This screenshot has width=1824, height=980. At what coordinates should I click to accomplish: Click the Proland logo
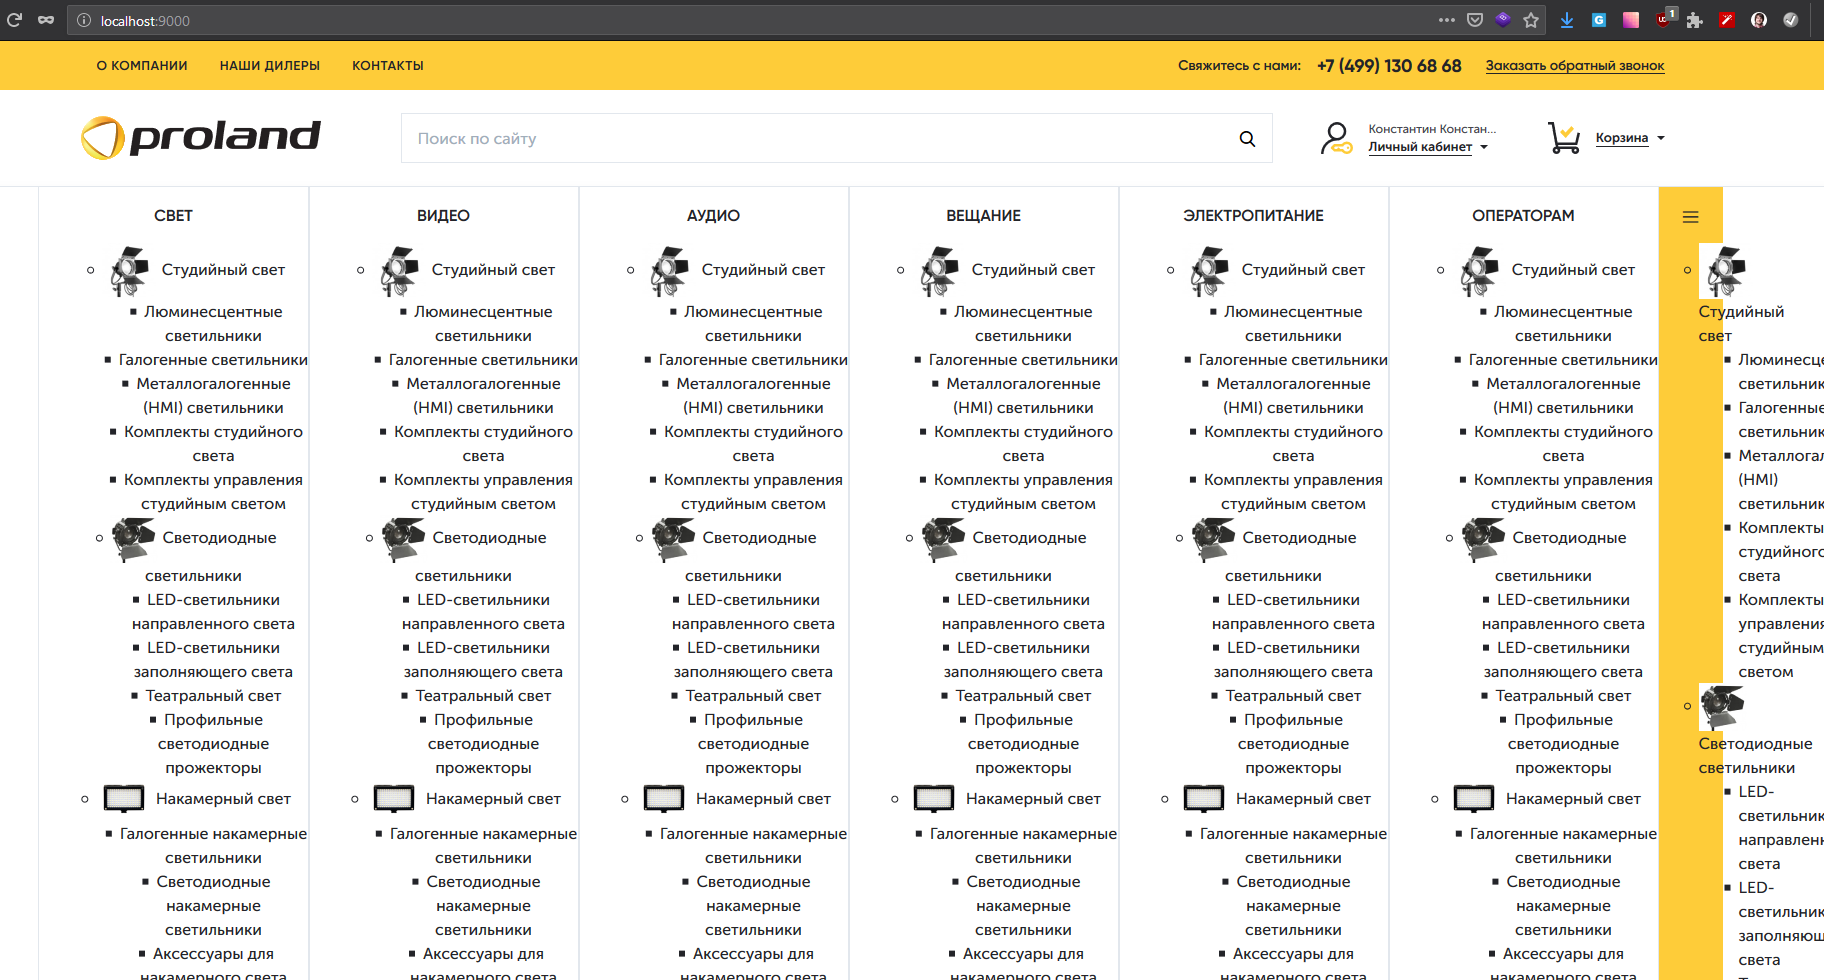point(201,137)
